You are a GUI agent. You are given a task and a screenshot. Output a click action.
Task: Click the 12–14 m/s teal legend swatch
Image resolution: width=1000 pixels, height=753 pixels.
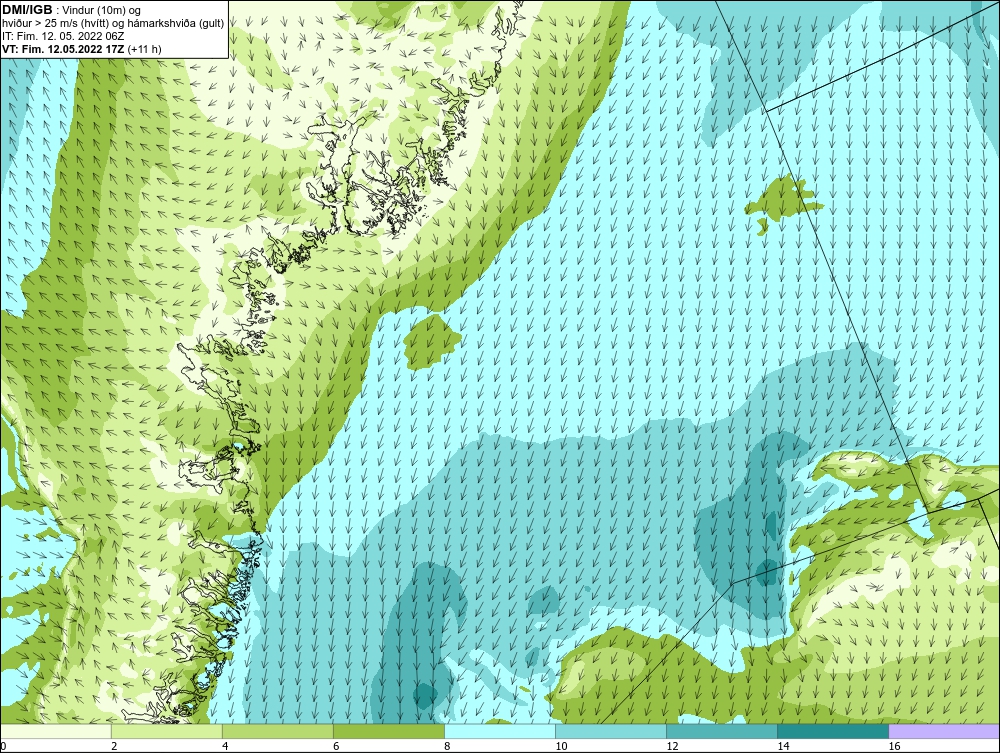point(722,731)
